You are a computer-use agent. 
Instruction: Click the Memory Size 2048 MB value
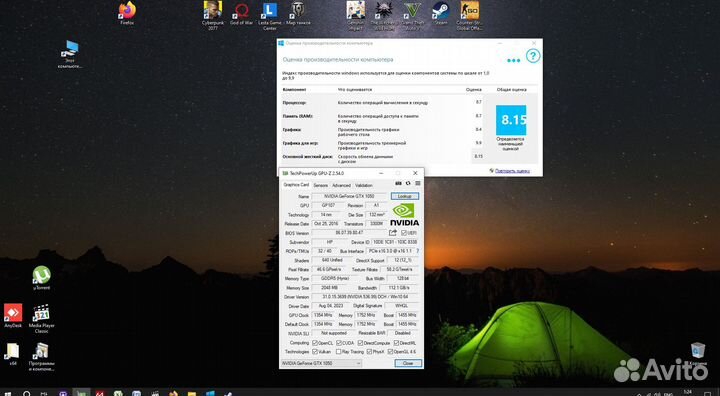pos(328,288)
